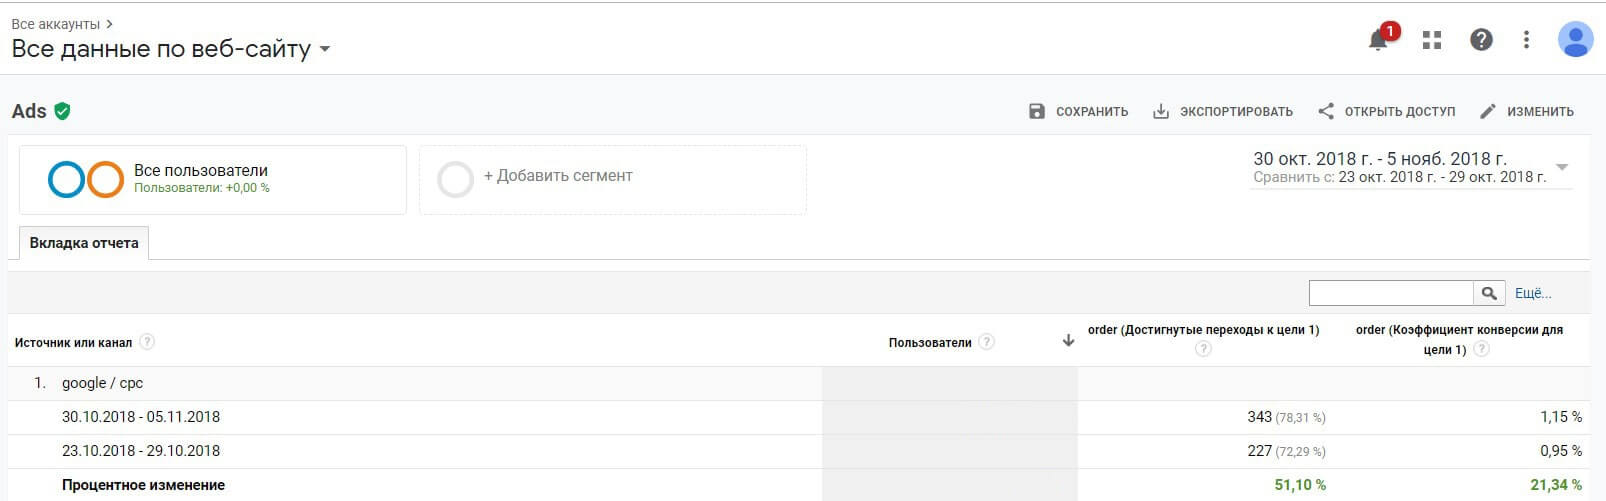Edit the report using Изменить

click(x=1526, y=112)
